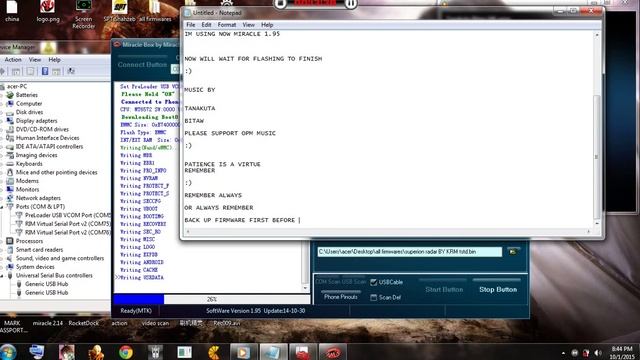Screen dimensions: 640x360
Task: Show hidden tray icons arrow
Action: 563,353
